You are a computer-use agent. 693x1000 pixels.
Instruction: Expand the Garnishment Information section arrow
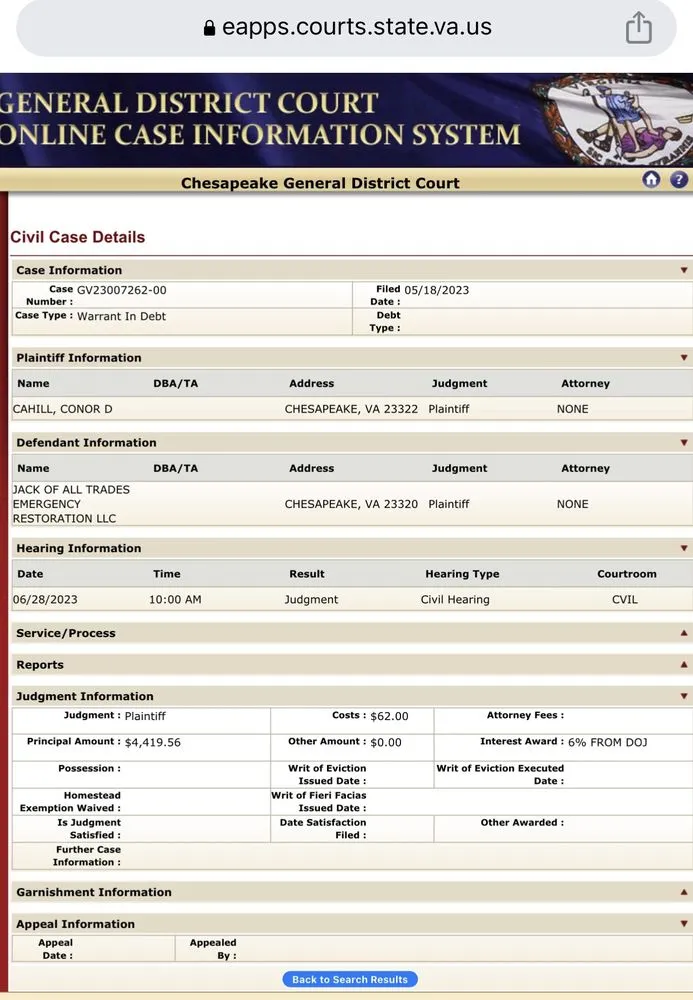[x=684, y=892]
